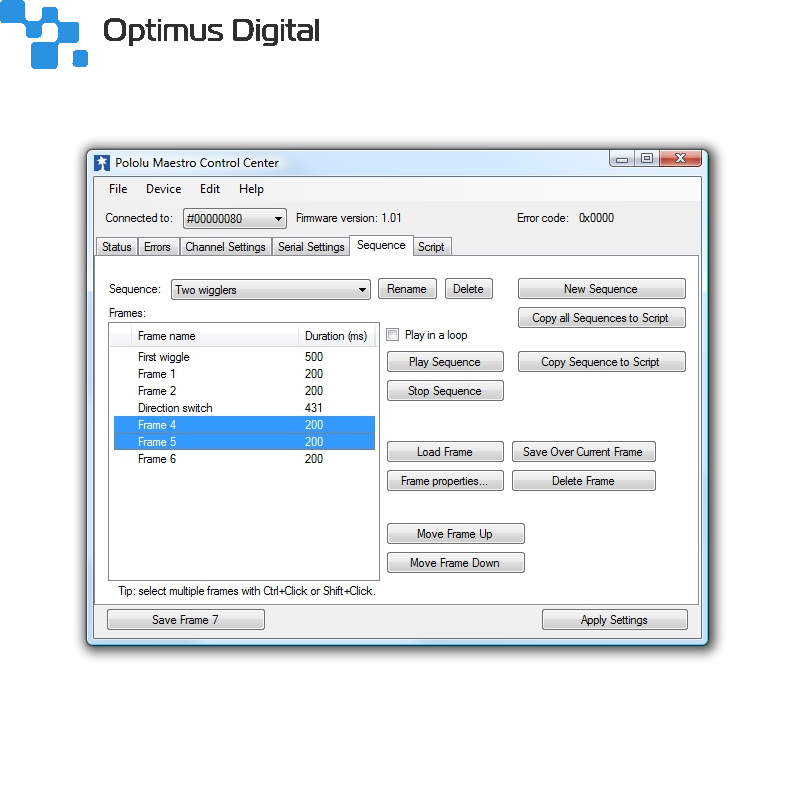Open the Edit menu
The width and height of the screenshot is (800, 800).
click(210, 189)
